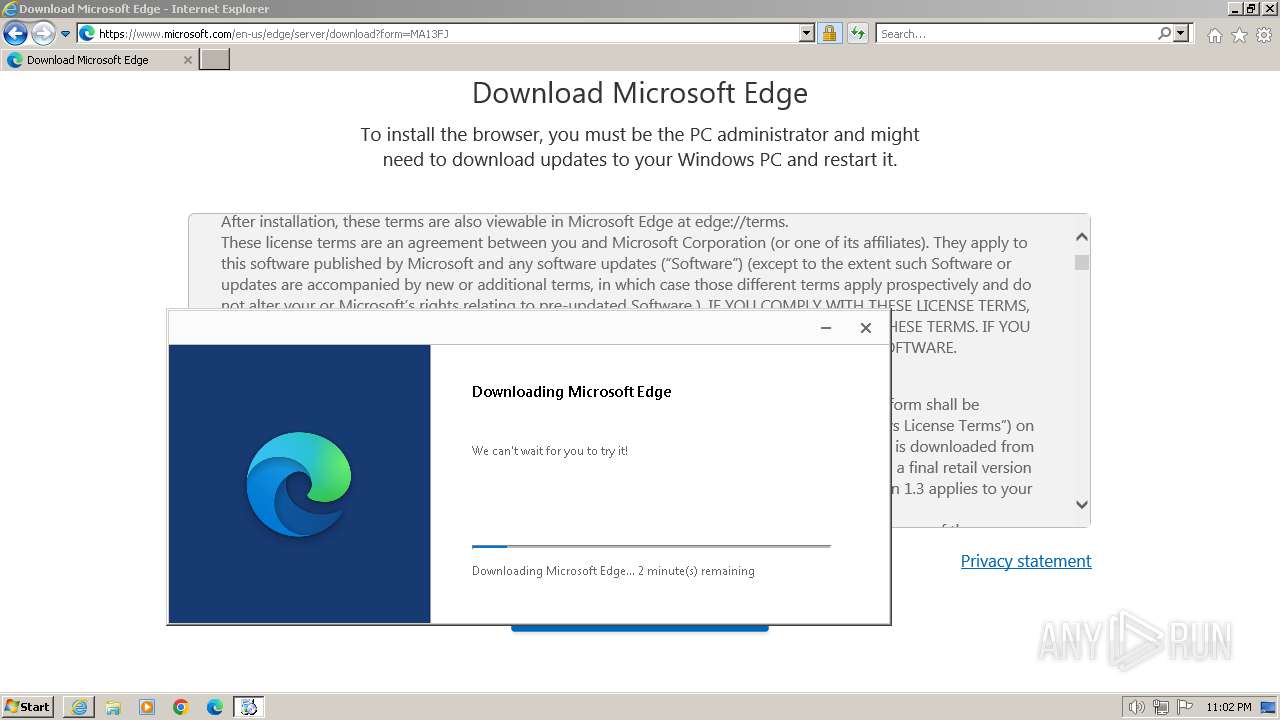Click the Download Microsoft Edge page heading
This screenshot has height=720, width=1280.
pyautogui.click(x=640, y=93)
